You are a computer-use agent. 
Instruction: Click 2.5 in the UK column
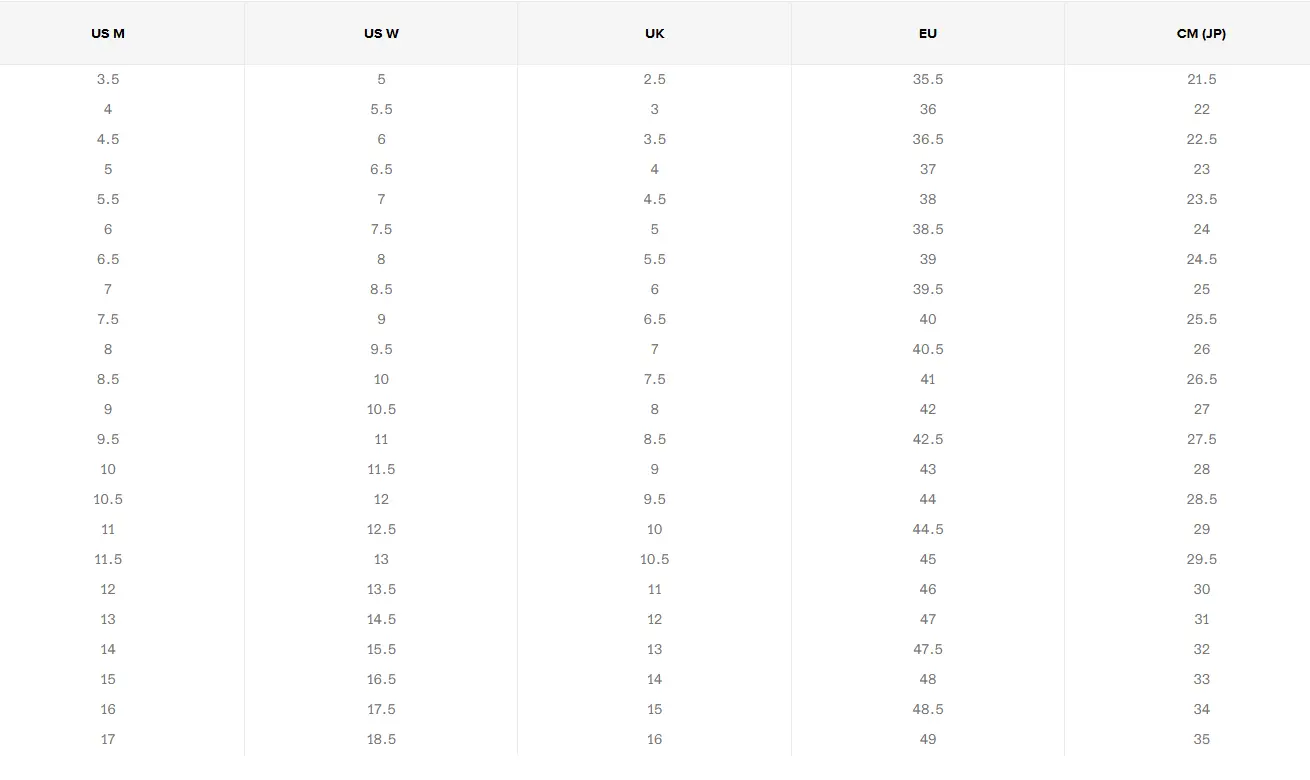(x=655, y=79)
